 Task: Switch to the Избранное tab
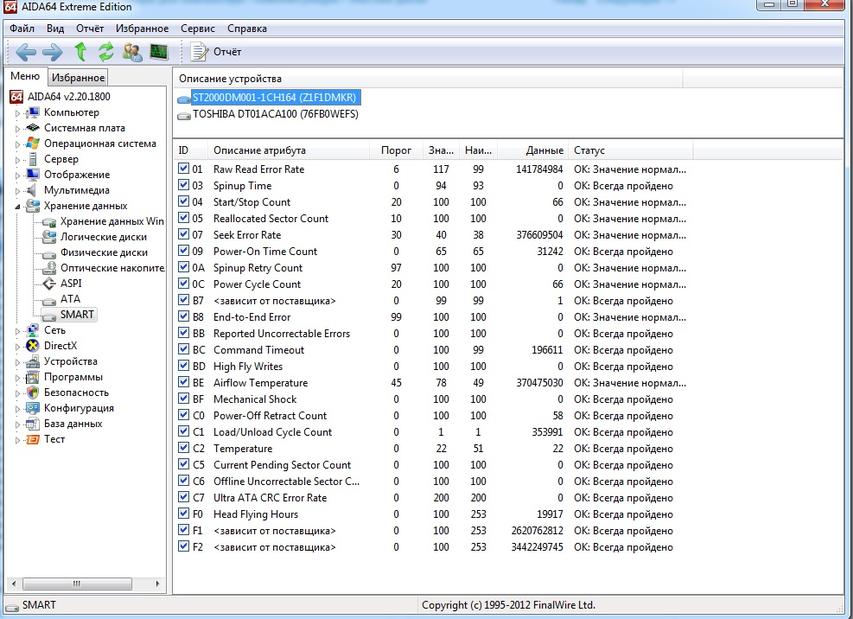coord(78,77)
